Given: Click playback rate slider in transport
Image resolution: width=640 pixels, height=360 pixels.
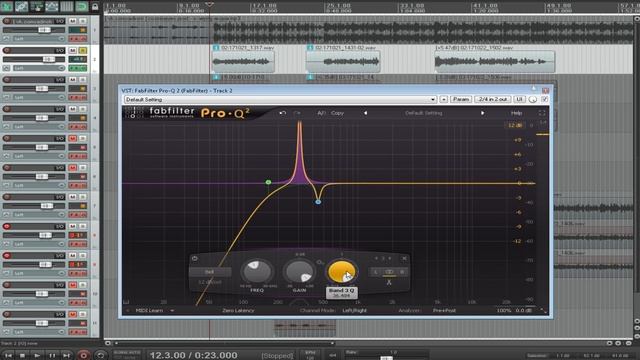Looking at the screenshot, I should [387, 358].
